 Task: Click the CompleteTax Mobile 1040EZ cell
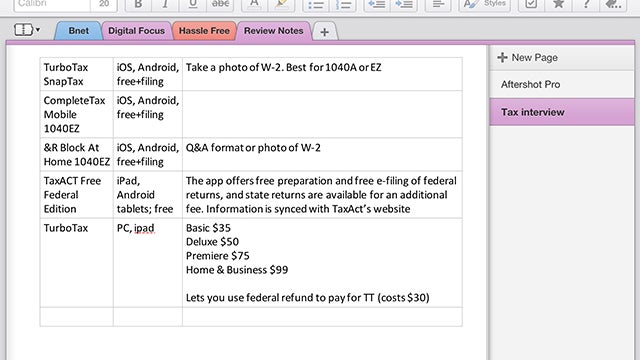tap(77, 114)
